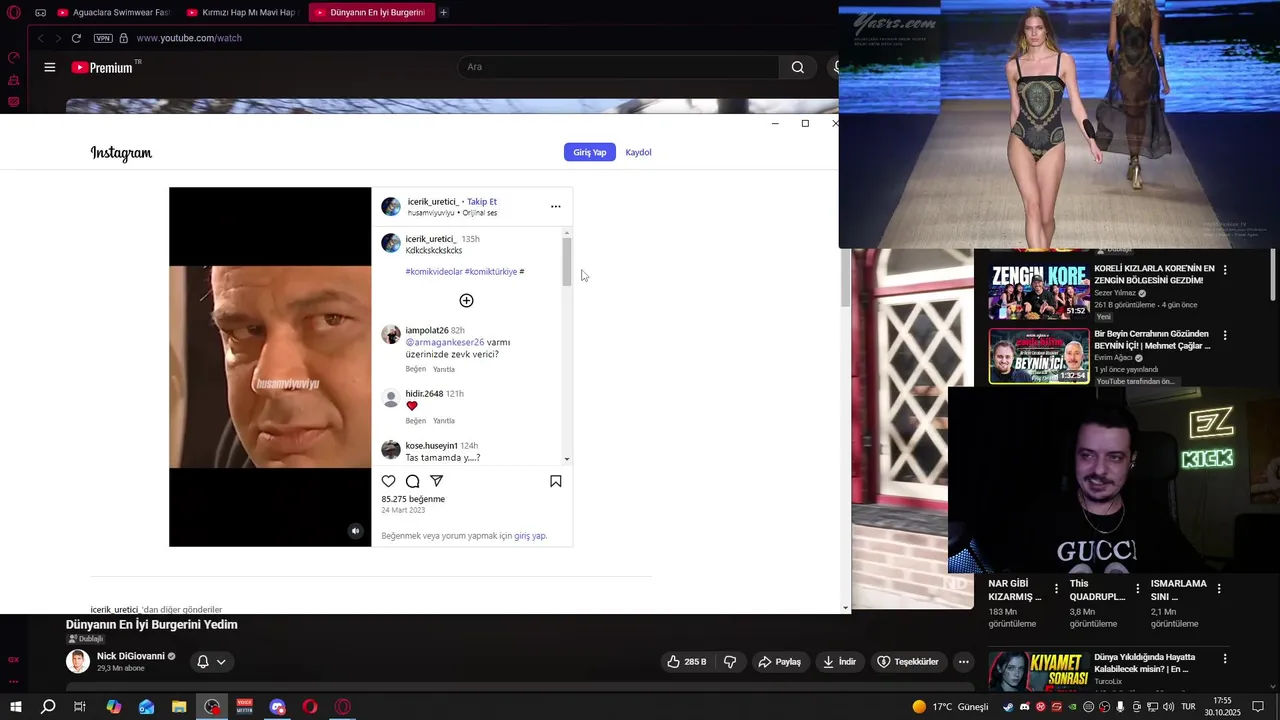Open a new browser tab
This screenshot has width=1280, height=720.
pos(444,12)
